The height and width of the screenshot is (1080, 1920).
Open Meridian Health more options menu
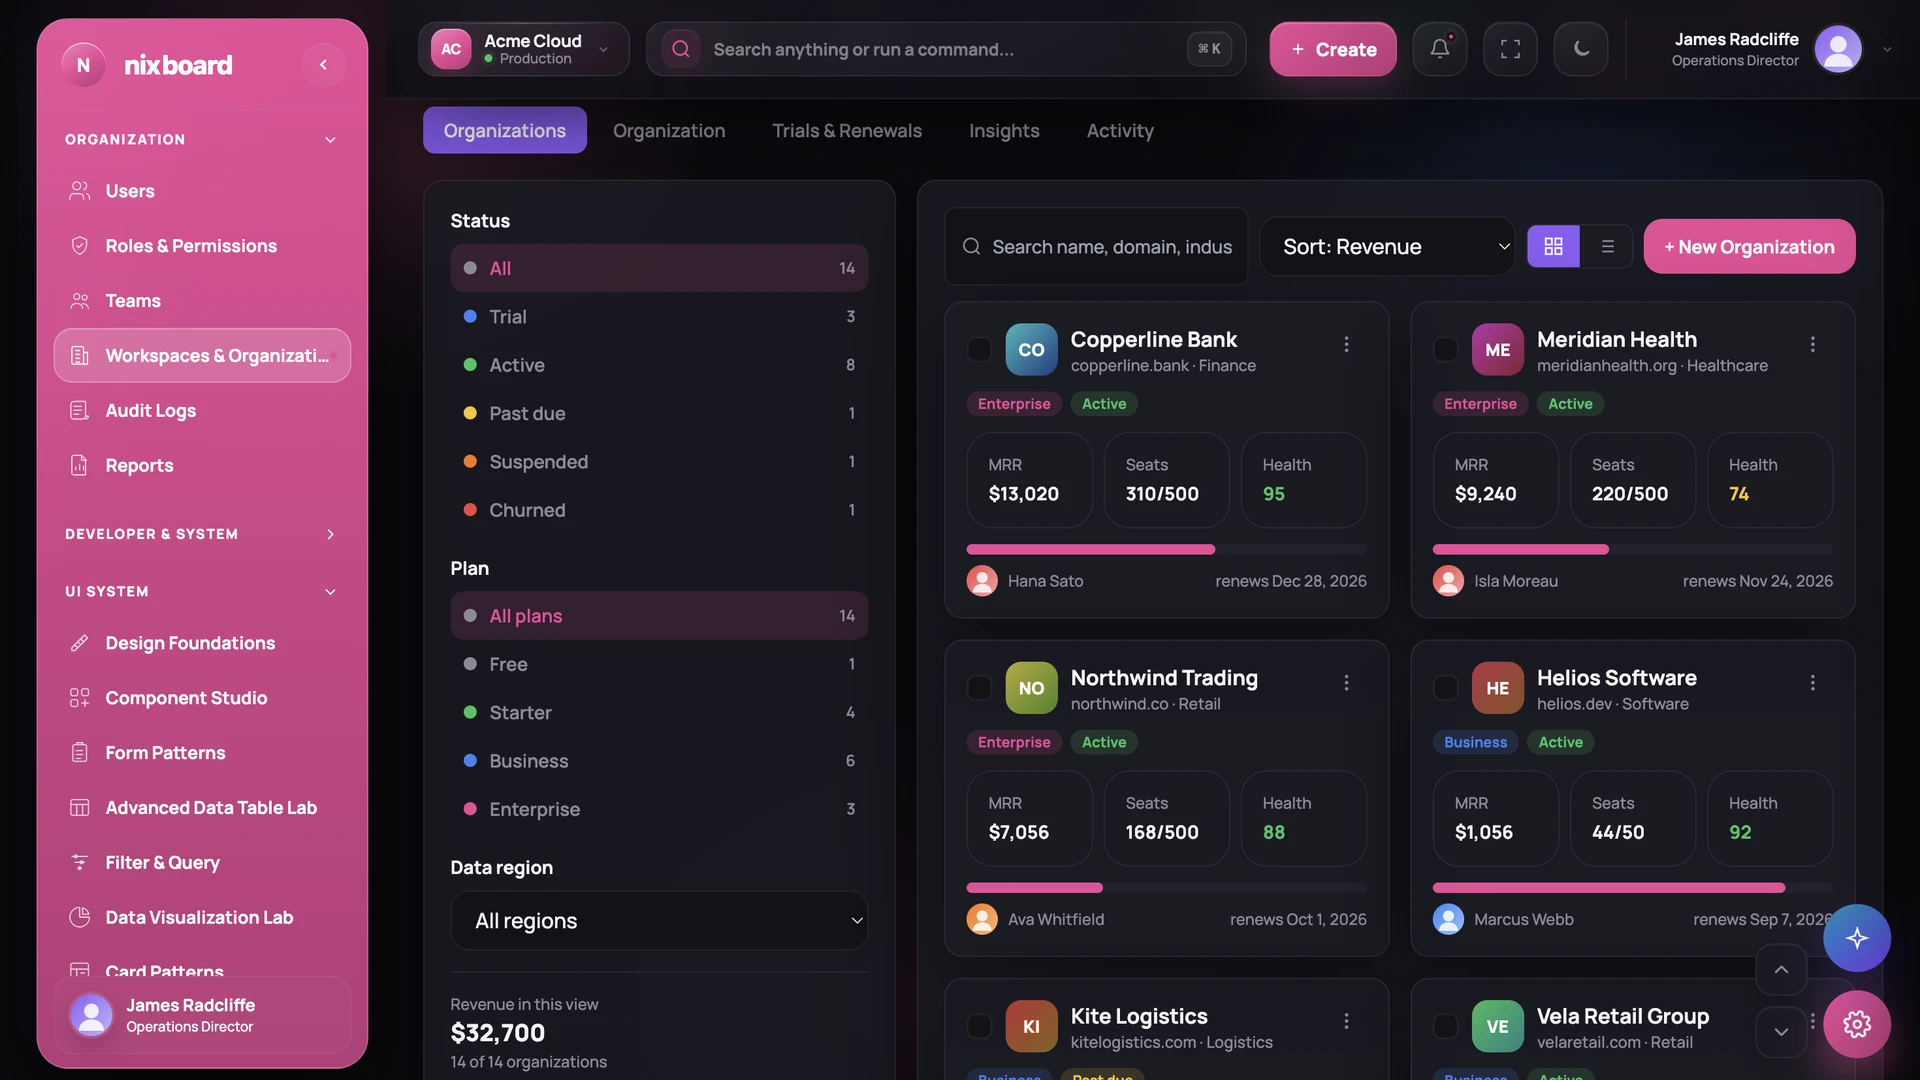point(1812,344)
